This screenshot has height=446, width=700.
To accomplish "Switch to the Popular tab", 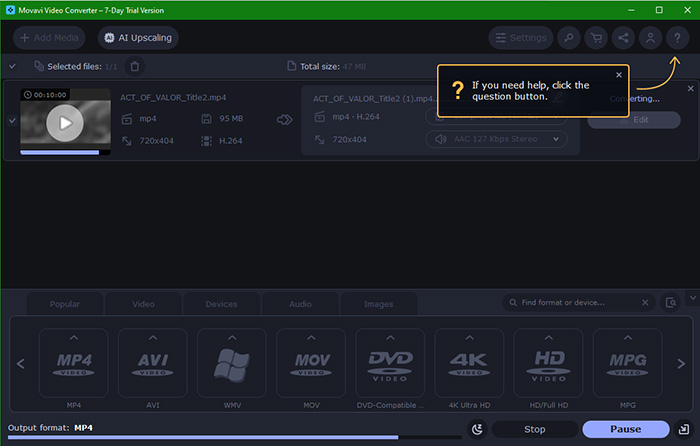I will click(x=65, y=304).
